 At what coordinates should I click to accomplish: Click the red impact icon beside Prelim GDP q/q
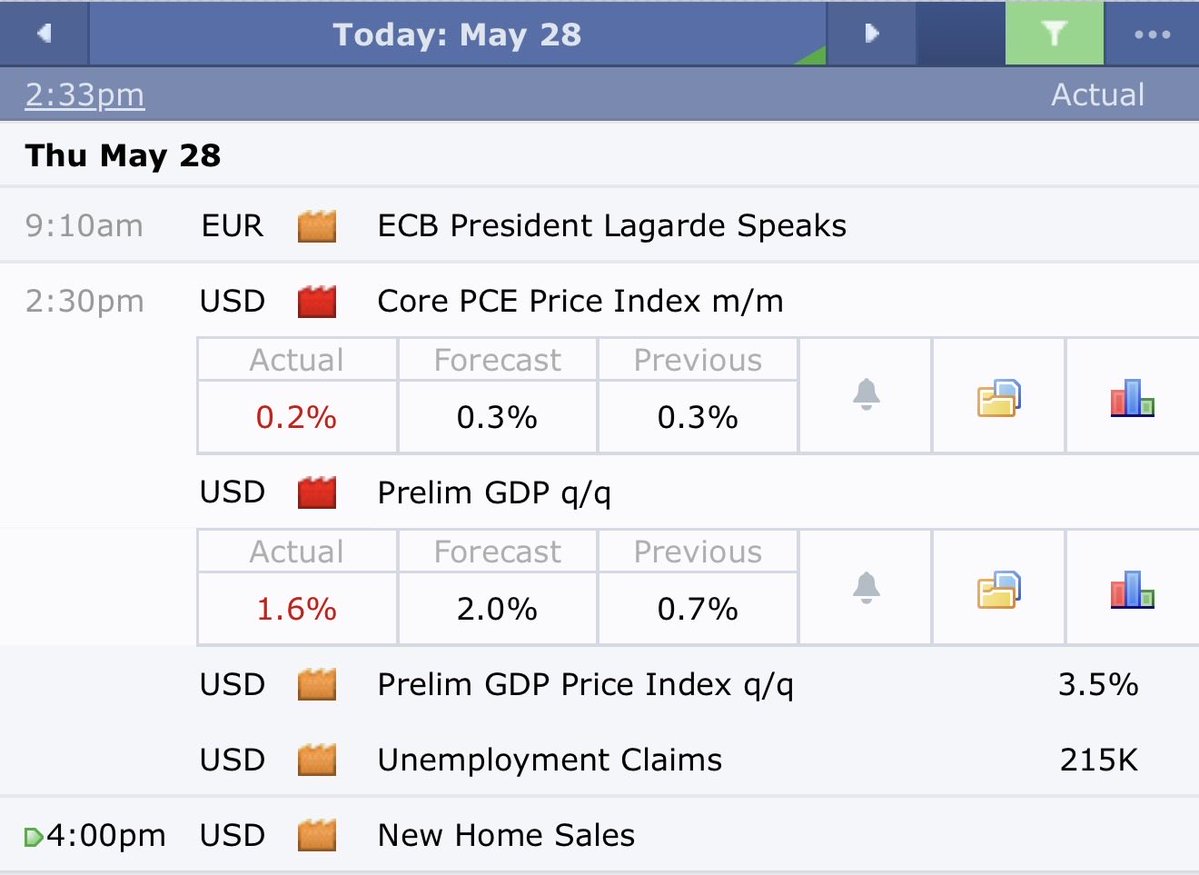pyautogui.click(x=317, y=492)
